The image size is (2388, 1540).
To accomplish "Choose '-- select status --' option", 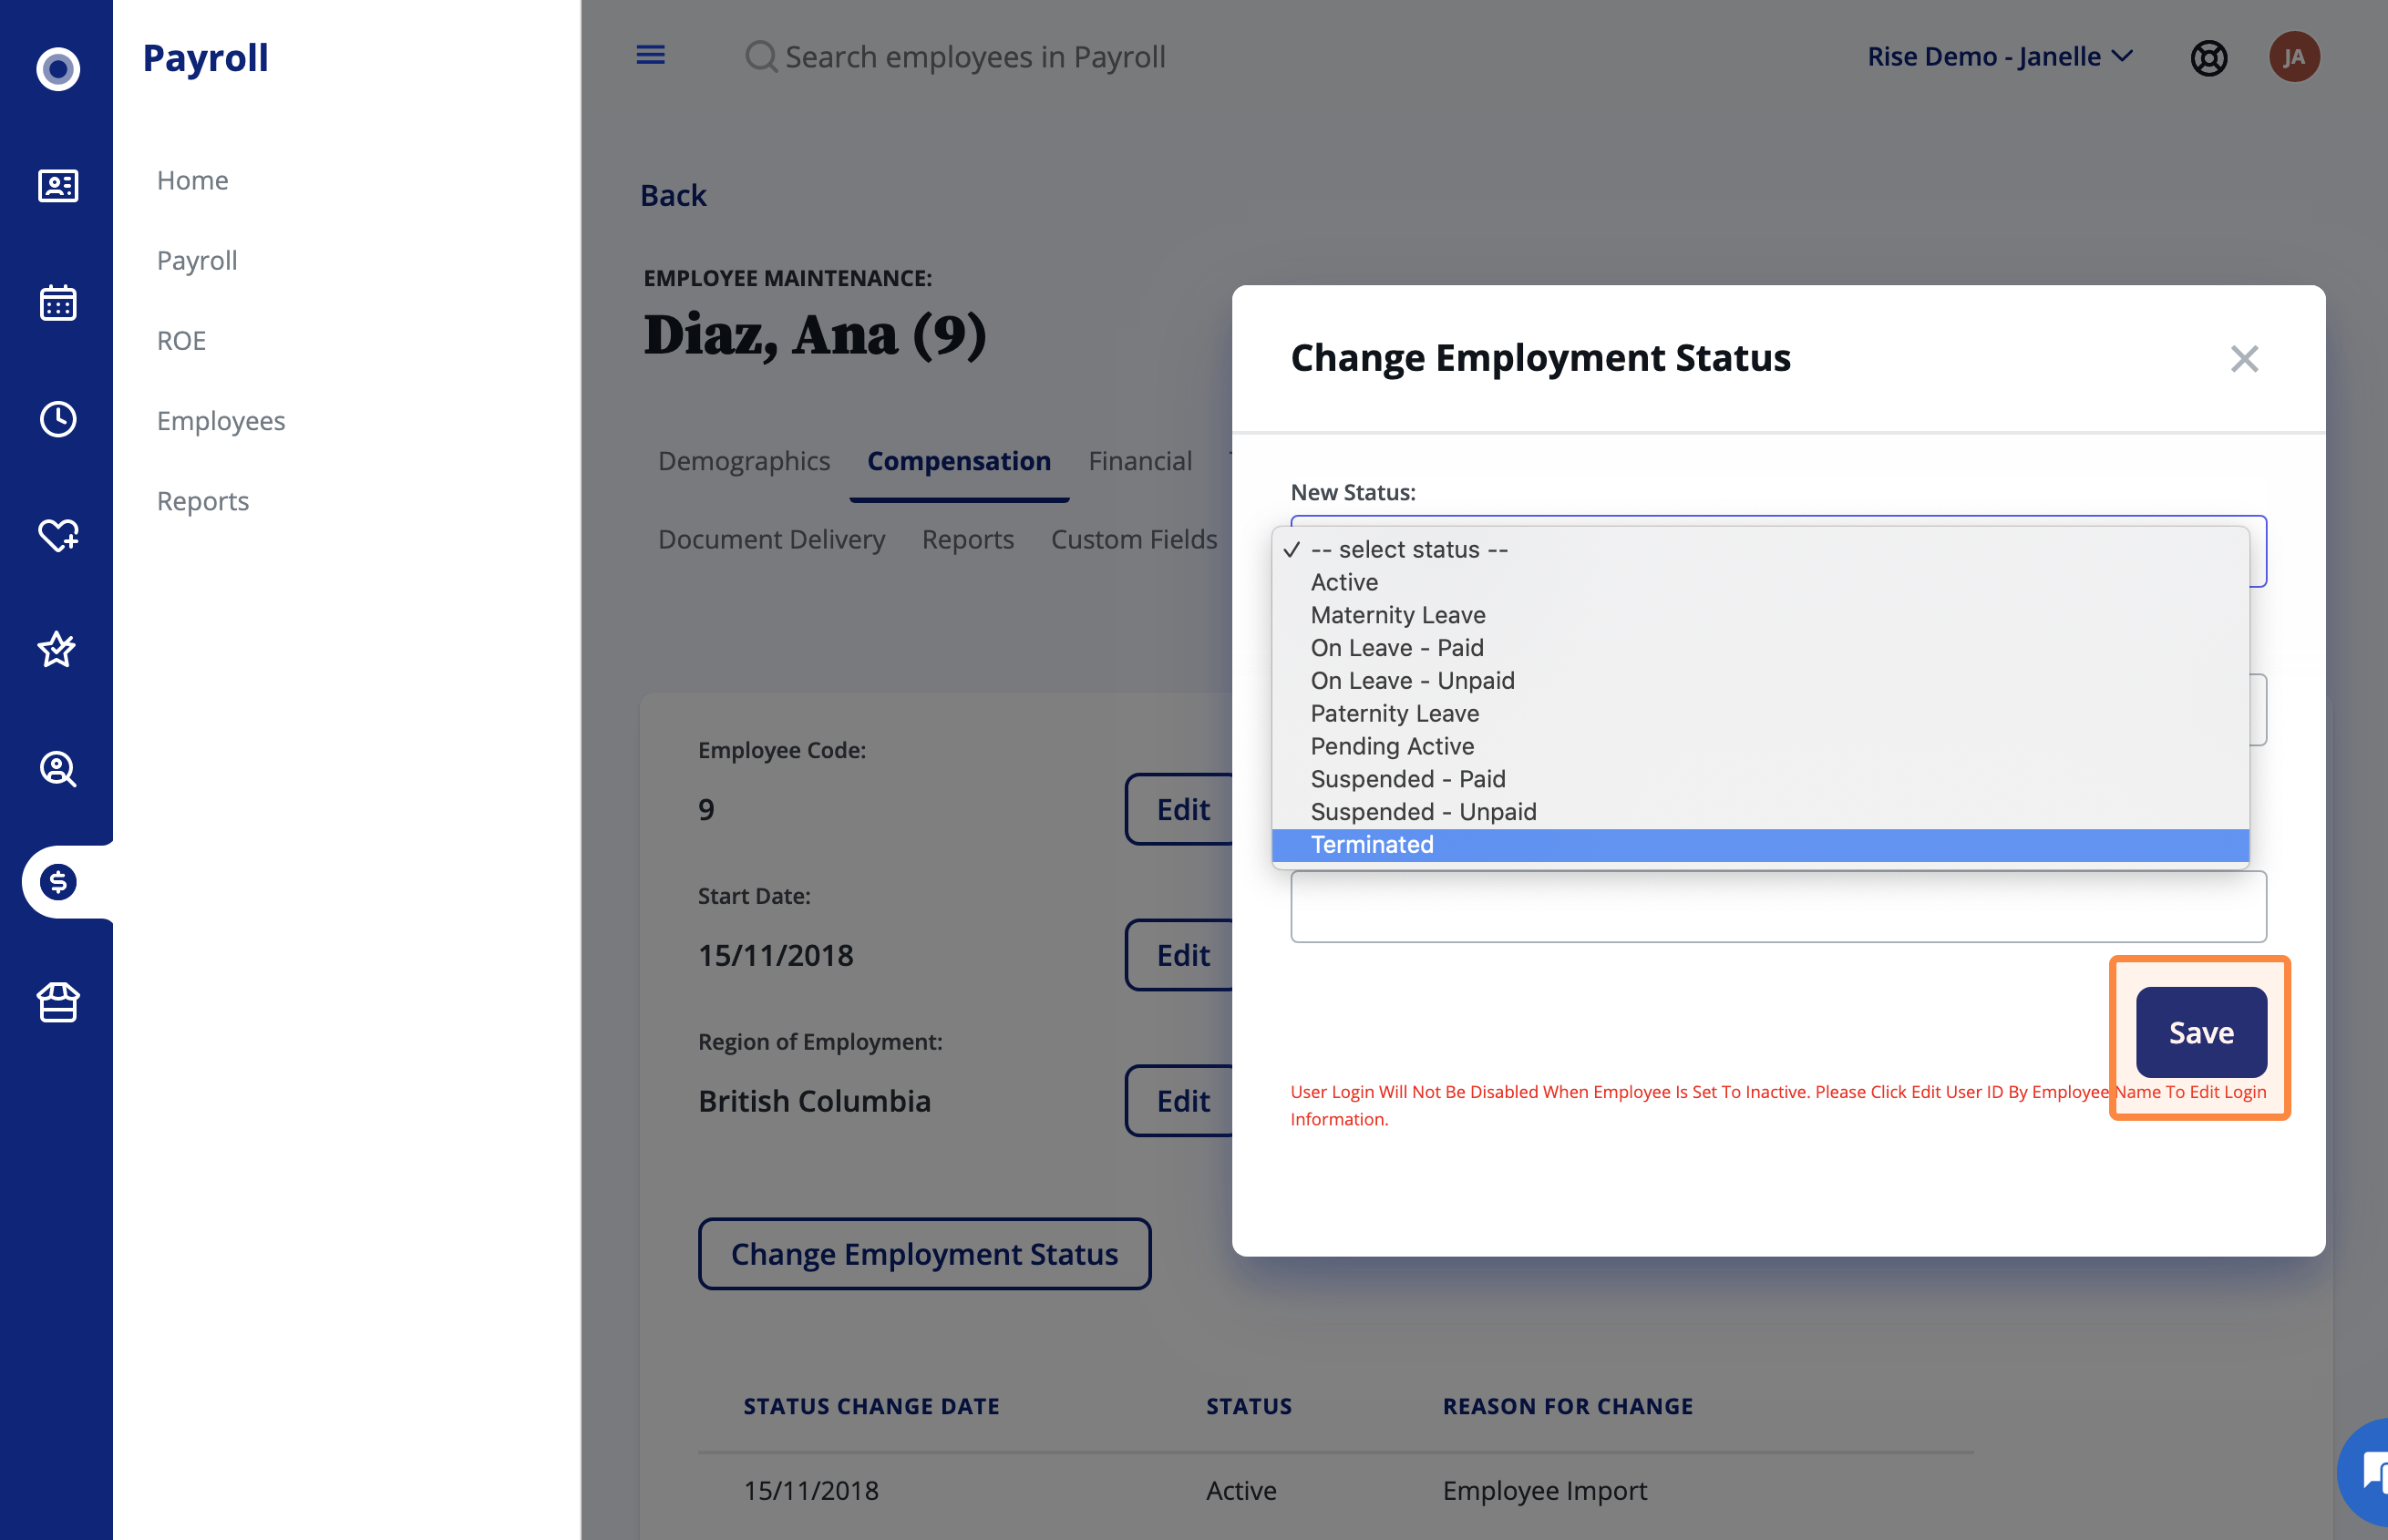I will tap(1760, 549).
